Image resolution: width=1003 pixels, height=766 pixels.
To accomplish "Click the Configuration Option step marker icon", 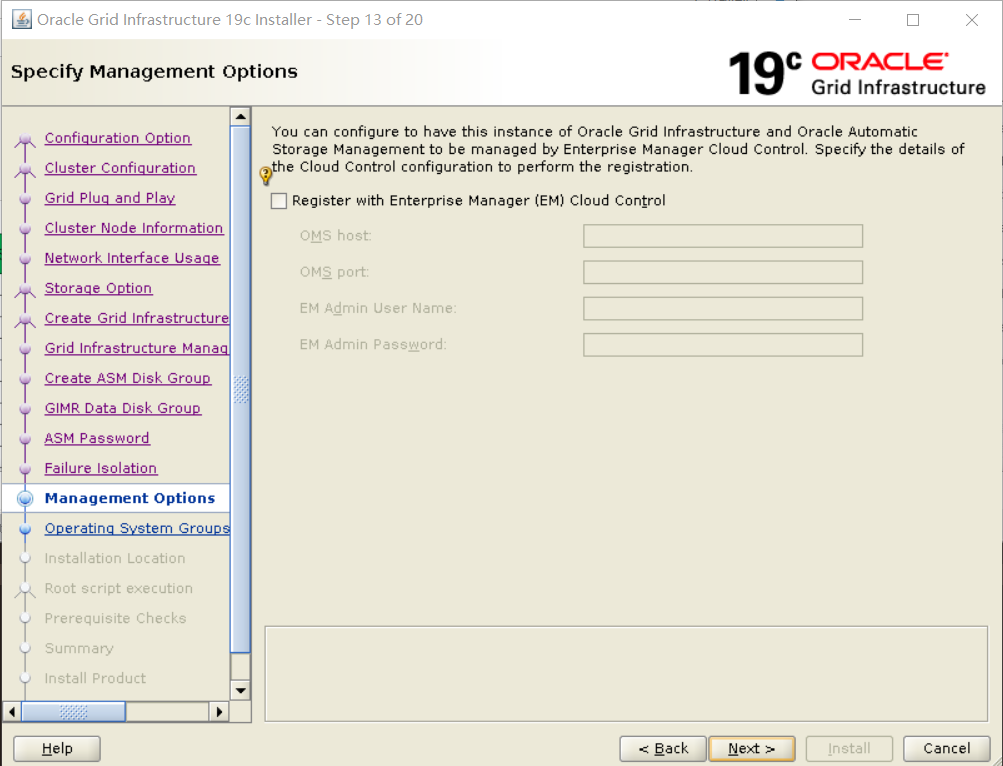I will (x=25, y=139).
